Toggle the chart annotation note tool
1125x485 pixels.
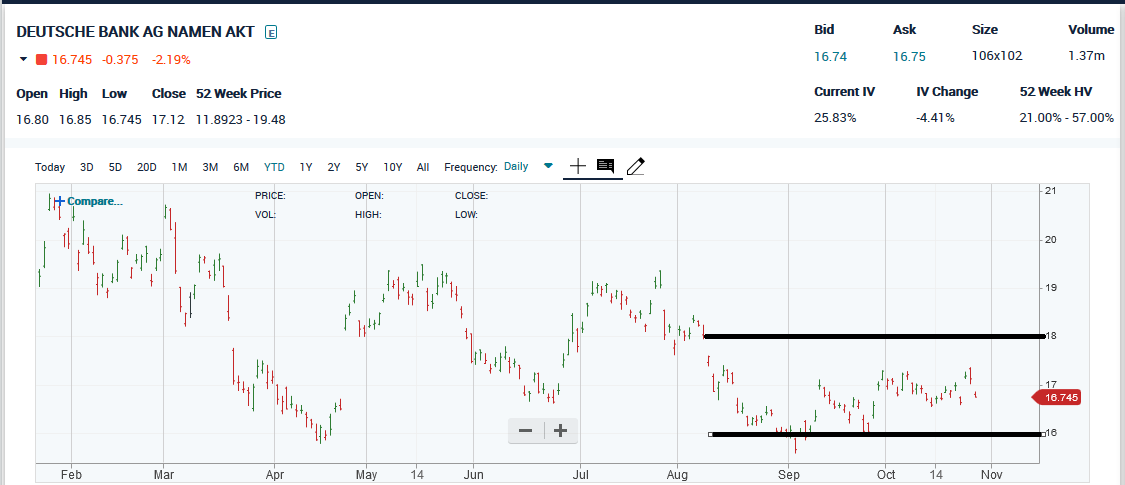(606, 166)
